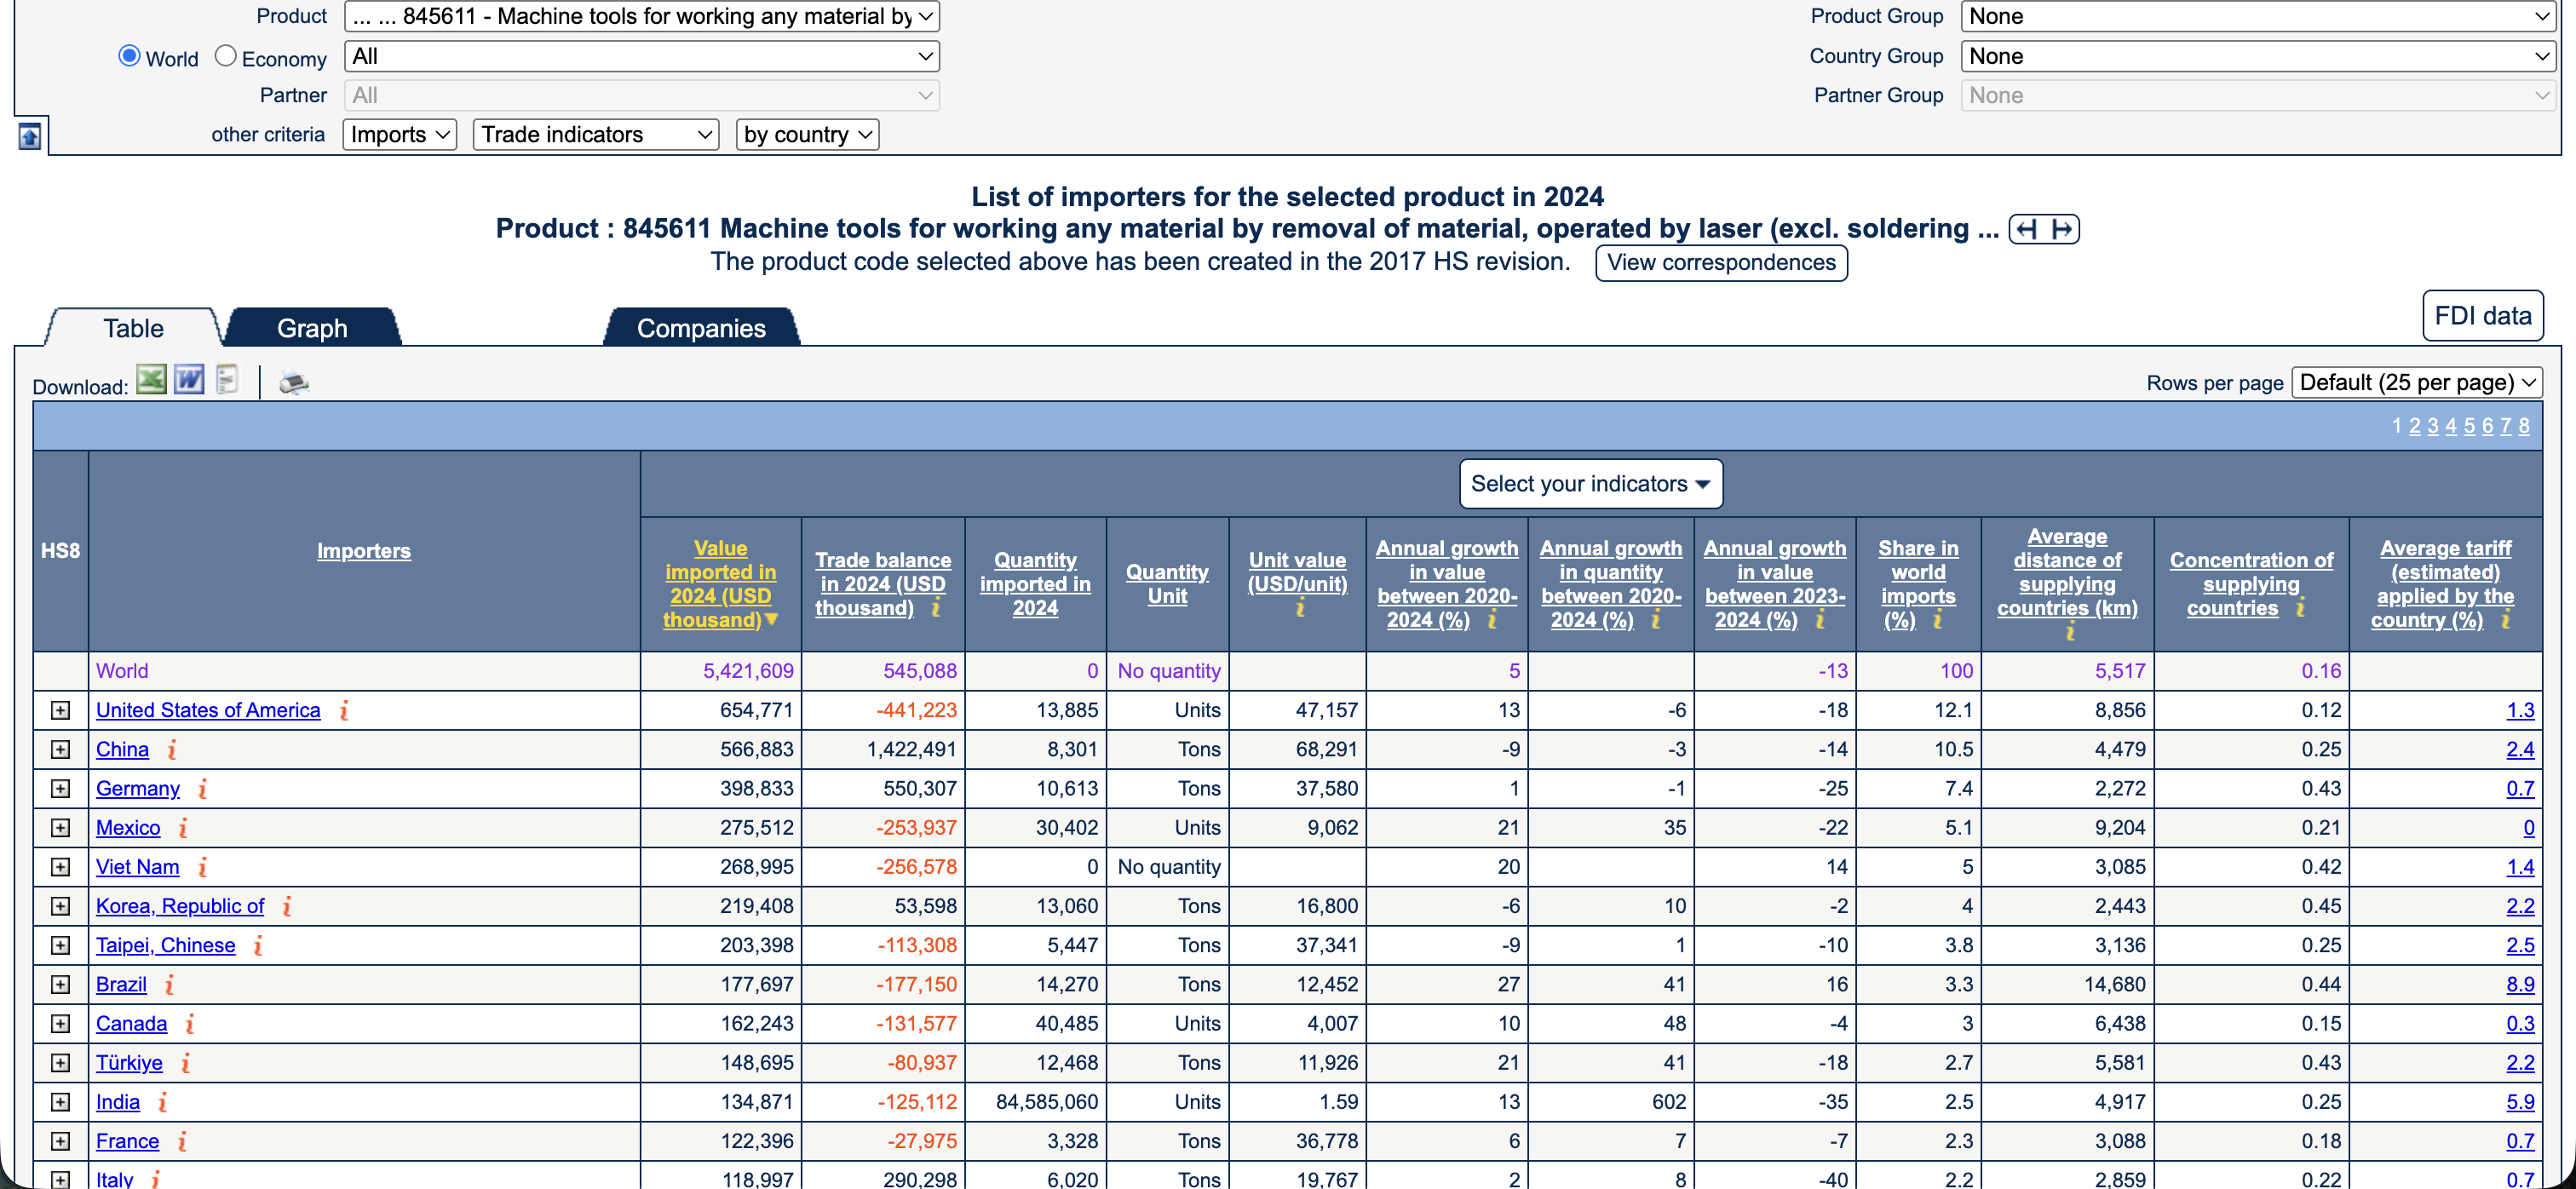The width and height of the screenshot is (2576, 1189).
Task: Click info icon in Trade balance header
Action: click(936, 608)
